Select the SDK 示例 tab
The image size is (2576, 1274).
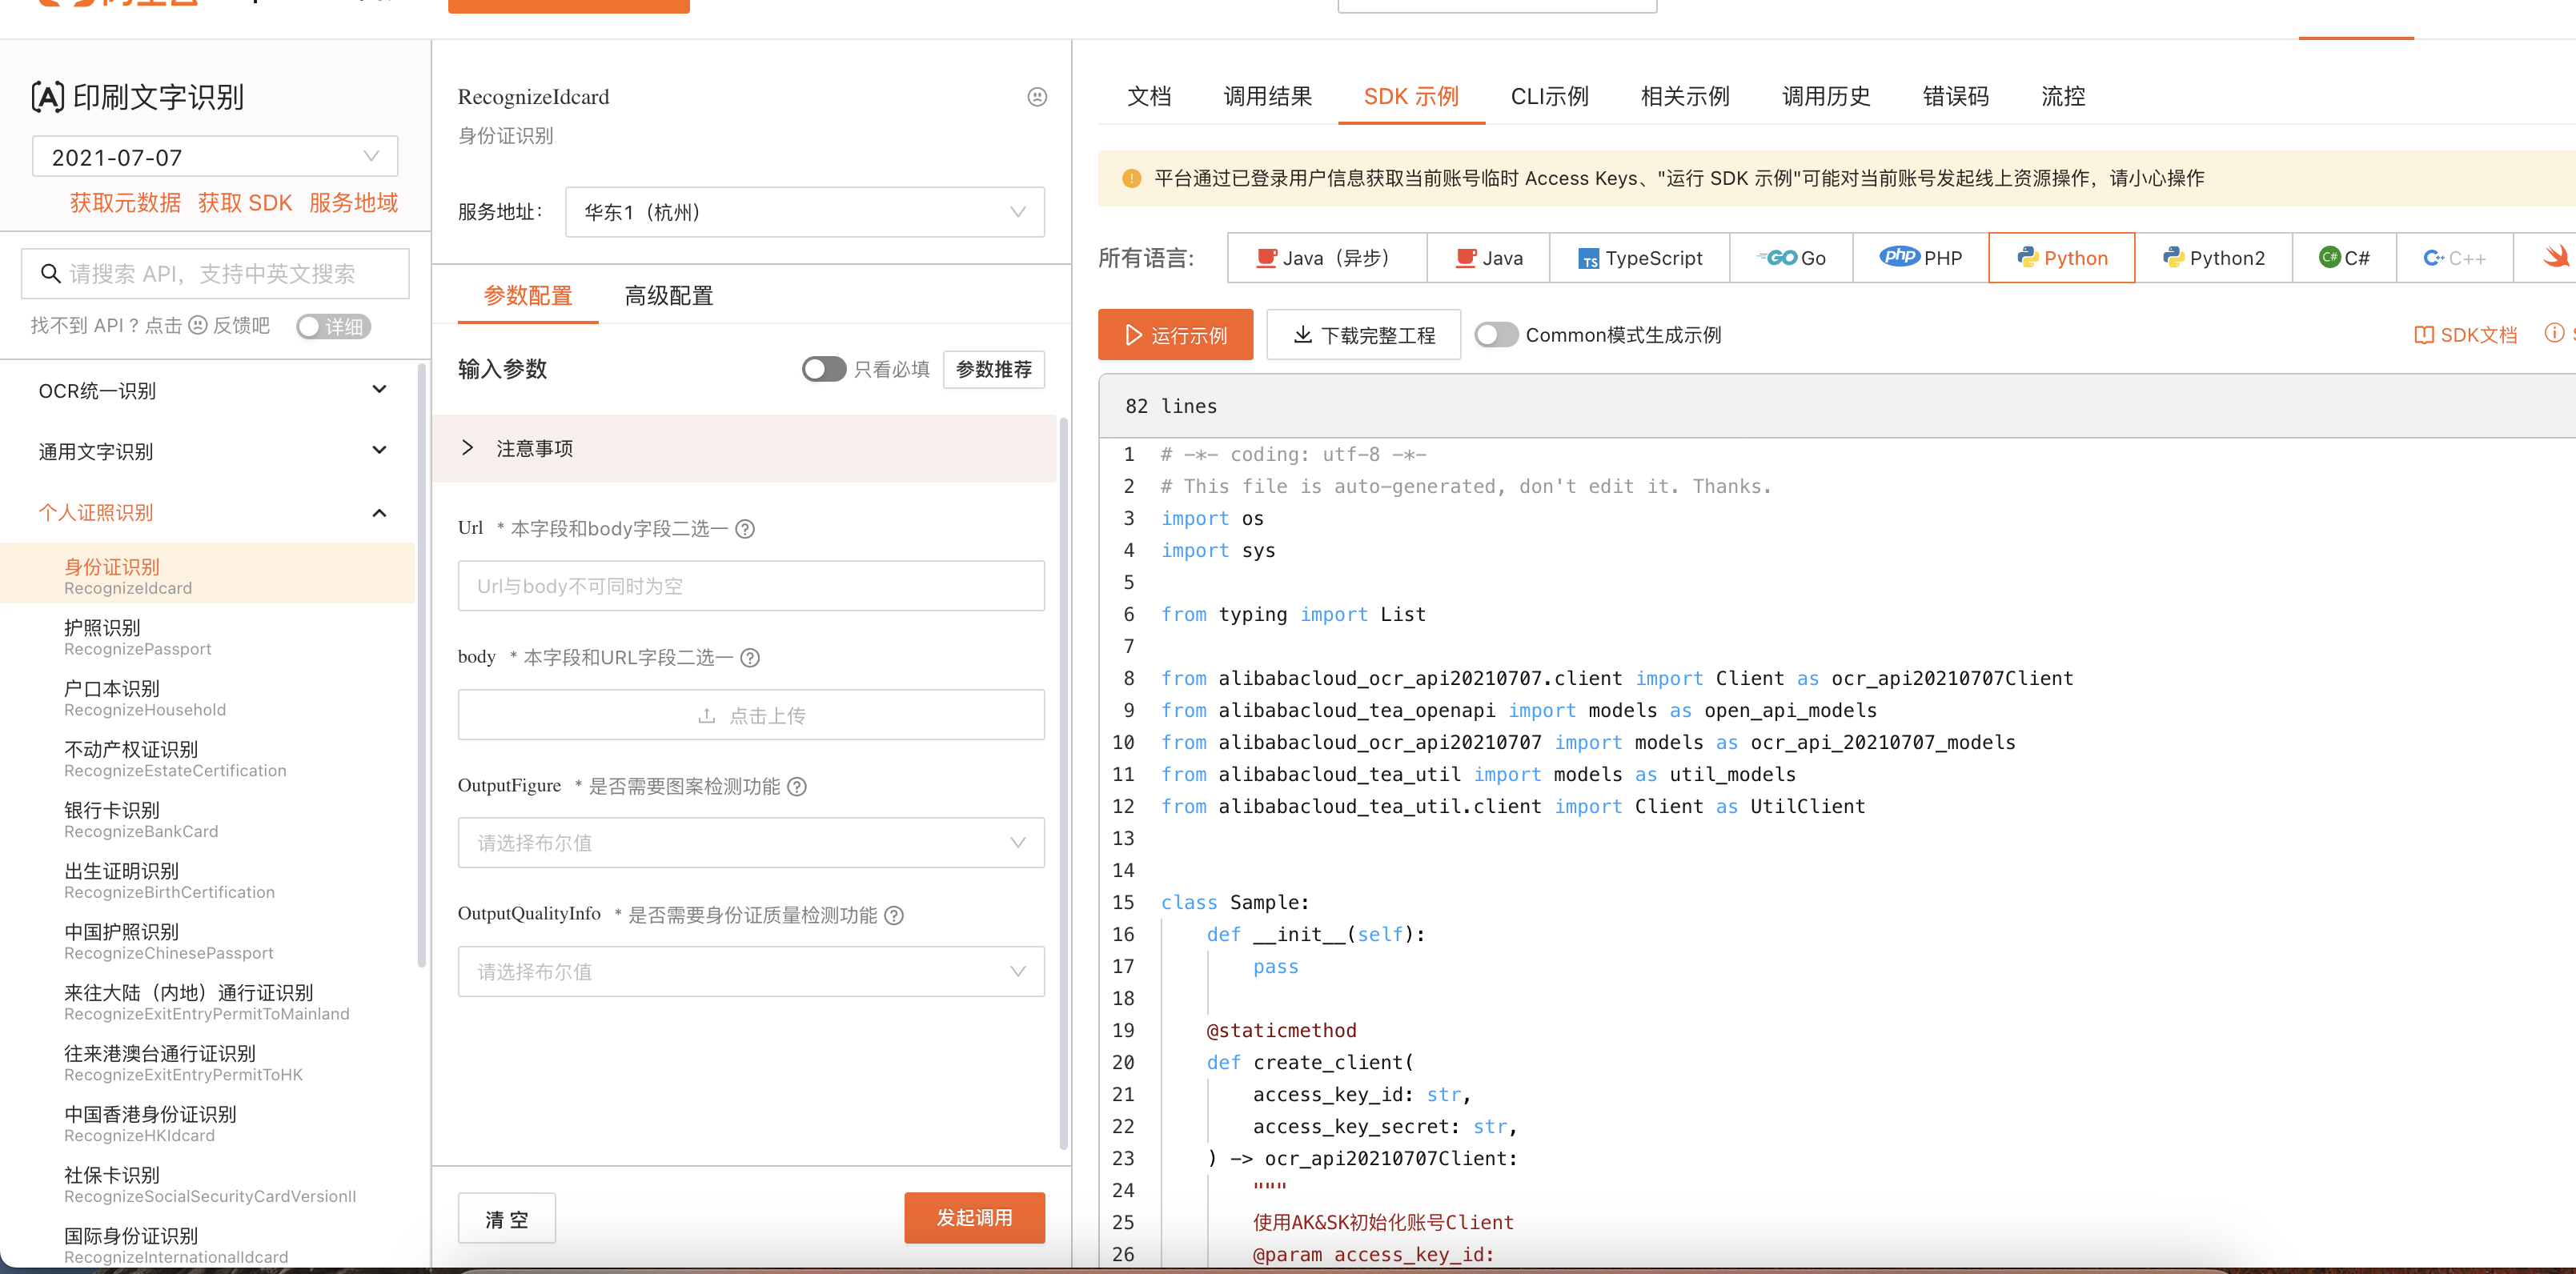[1411, 96]
